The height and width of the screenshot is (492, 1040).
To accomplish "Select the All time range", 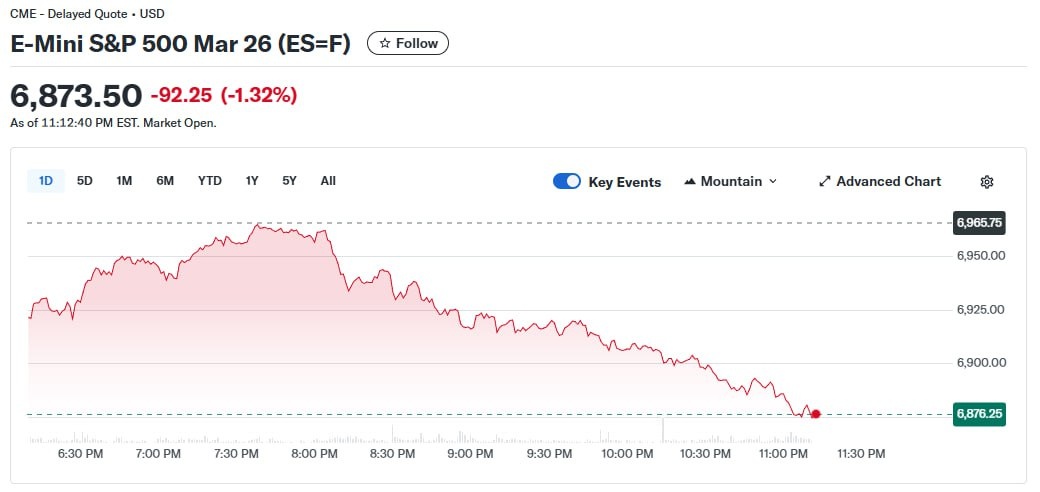I will tap(328, 181).
